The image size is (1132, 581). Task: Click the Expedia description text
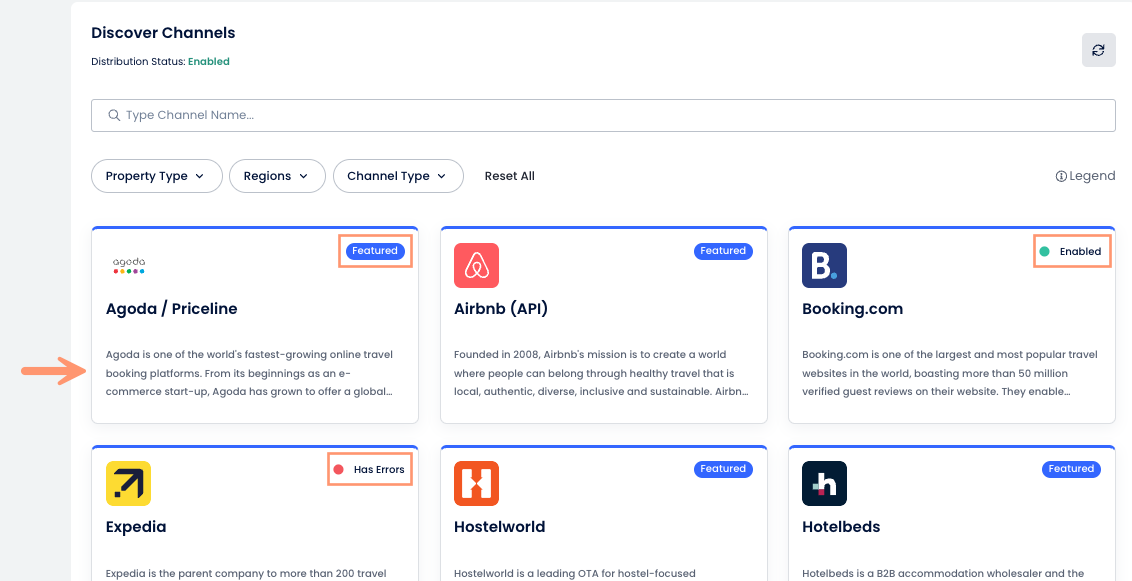[246, 574]
